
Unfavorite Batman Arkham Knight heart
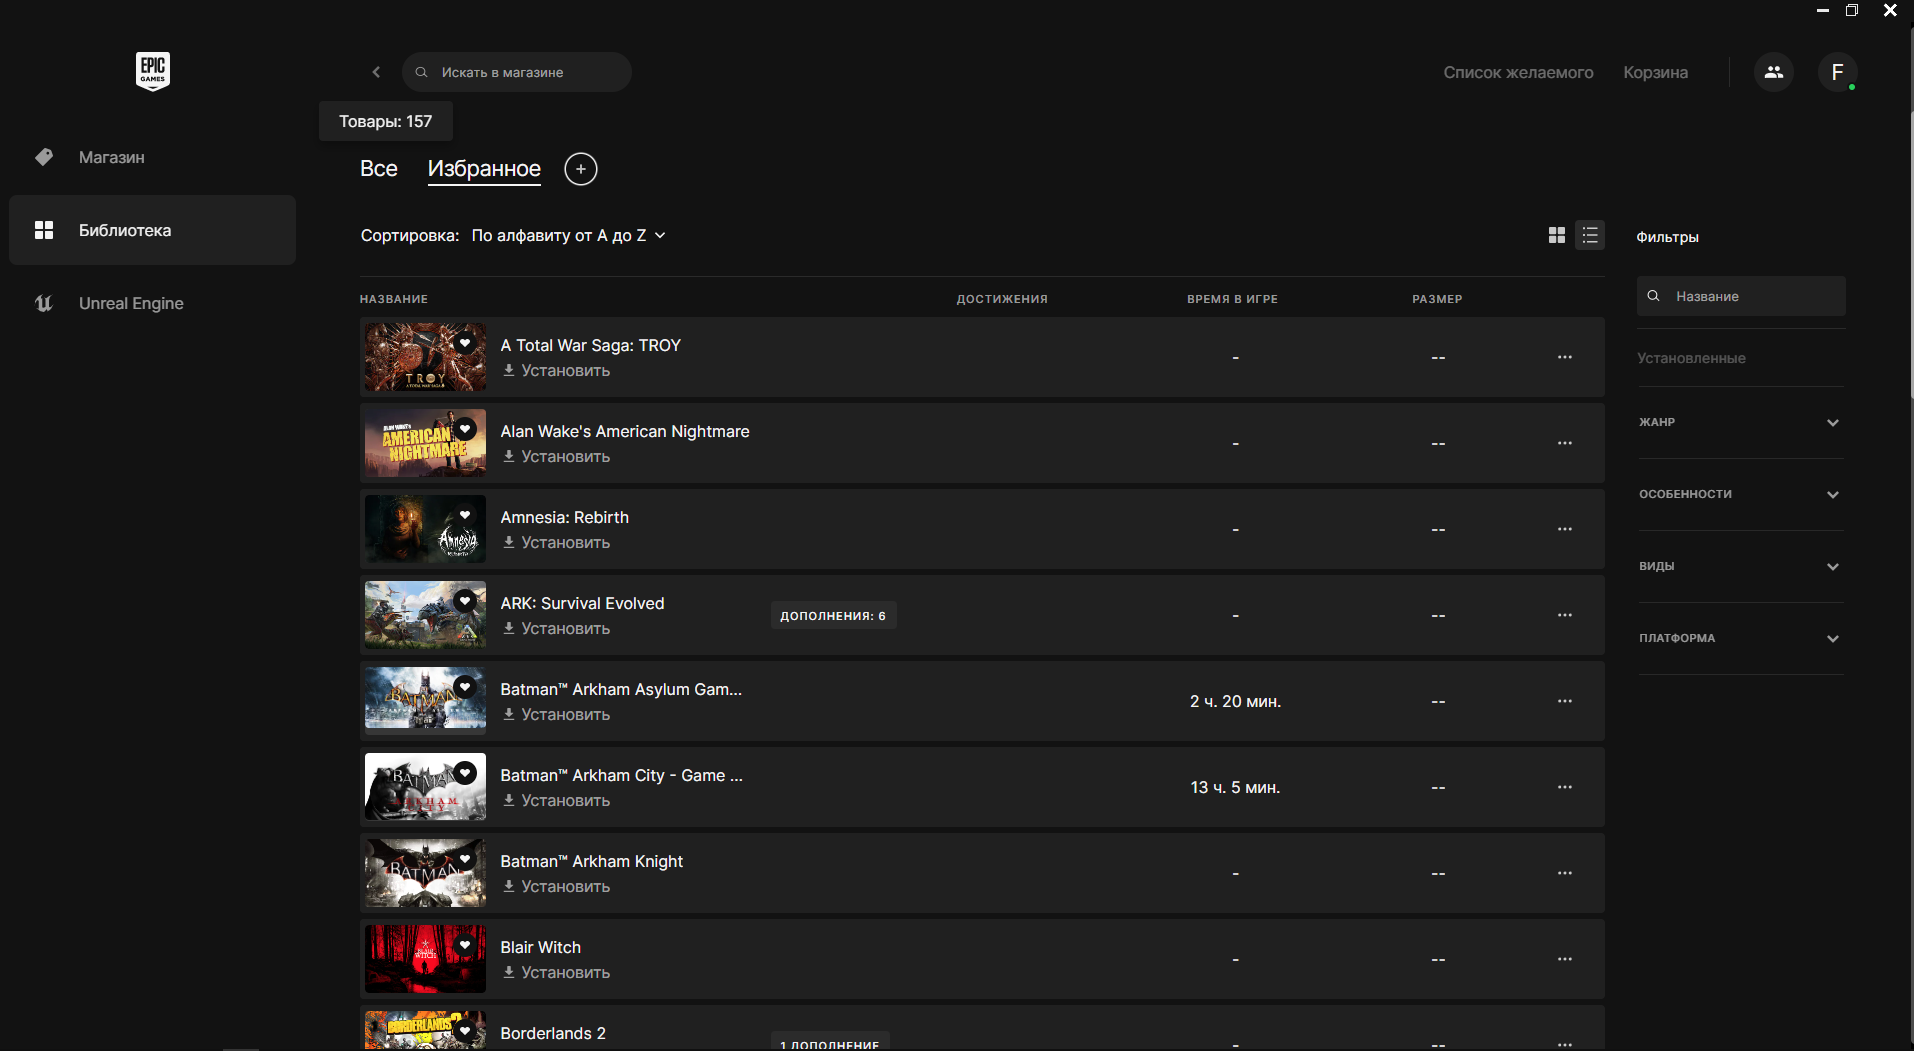[465, 859]
